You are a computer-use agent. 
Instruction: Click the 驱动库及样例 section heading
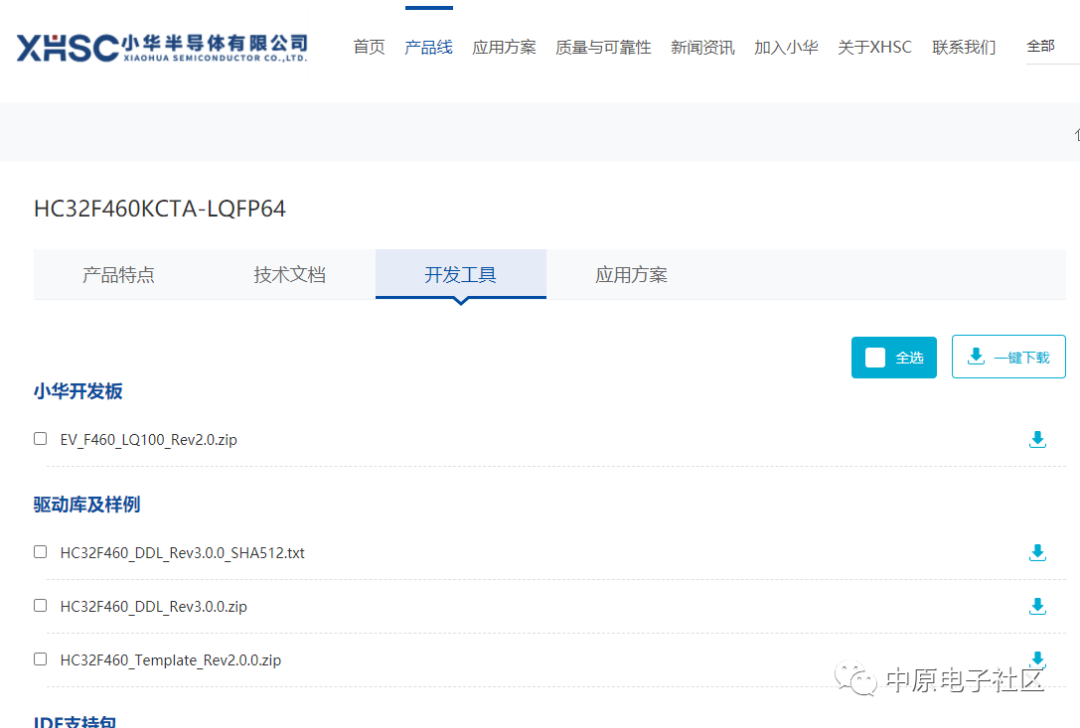click(87, 504)
